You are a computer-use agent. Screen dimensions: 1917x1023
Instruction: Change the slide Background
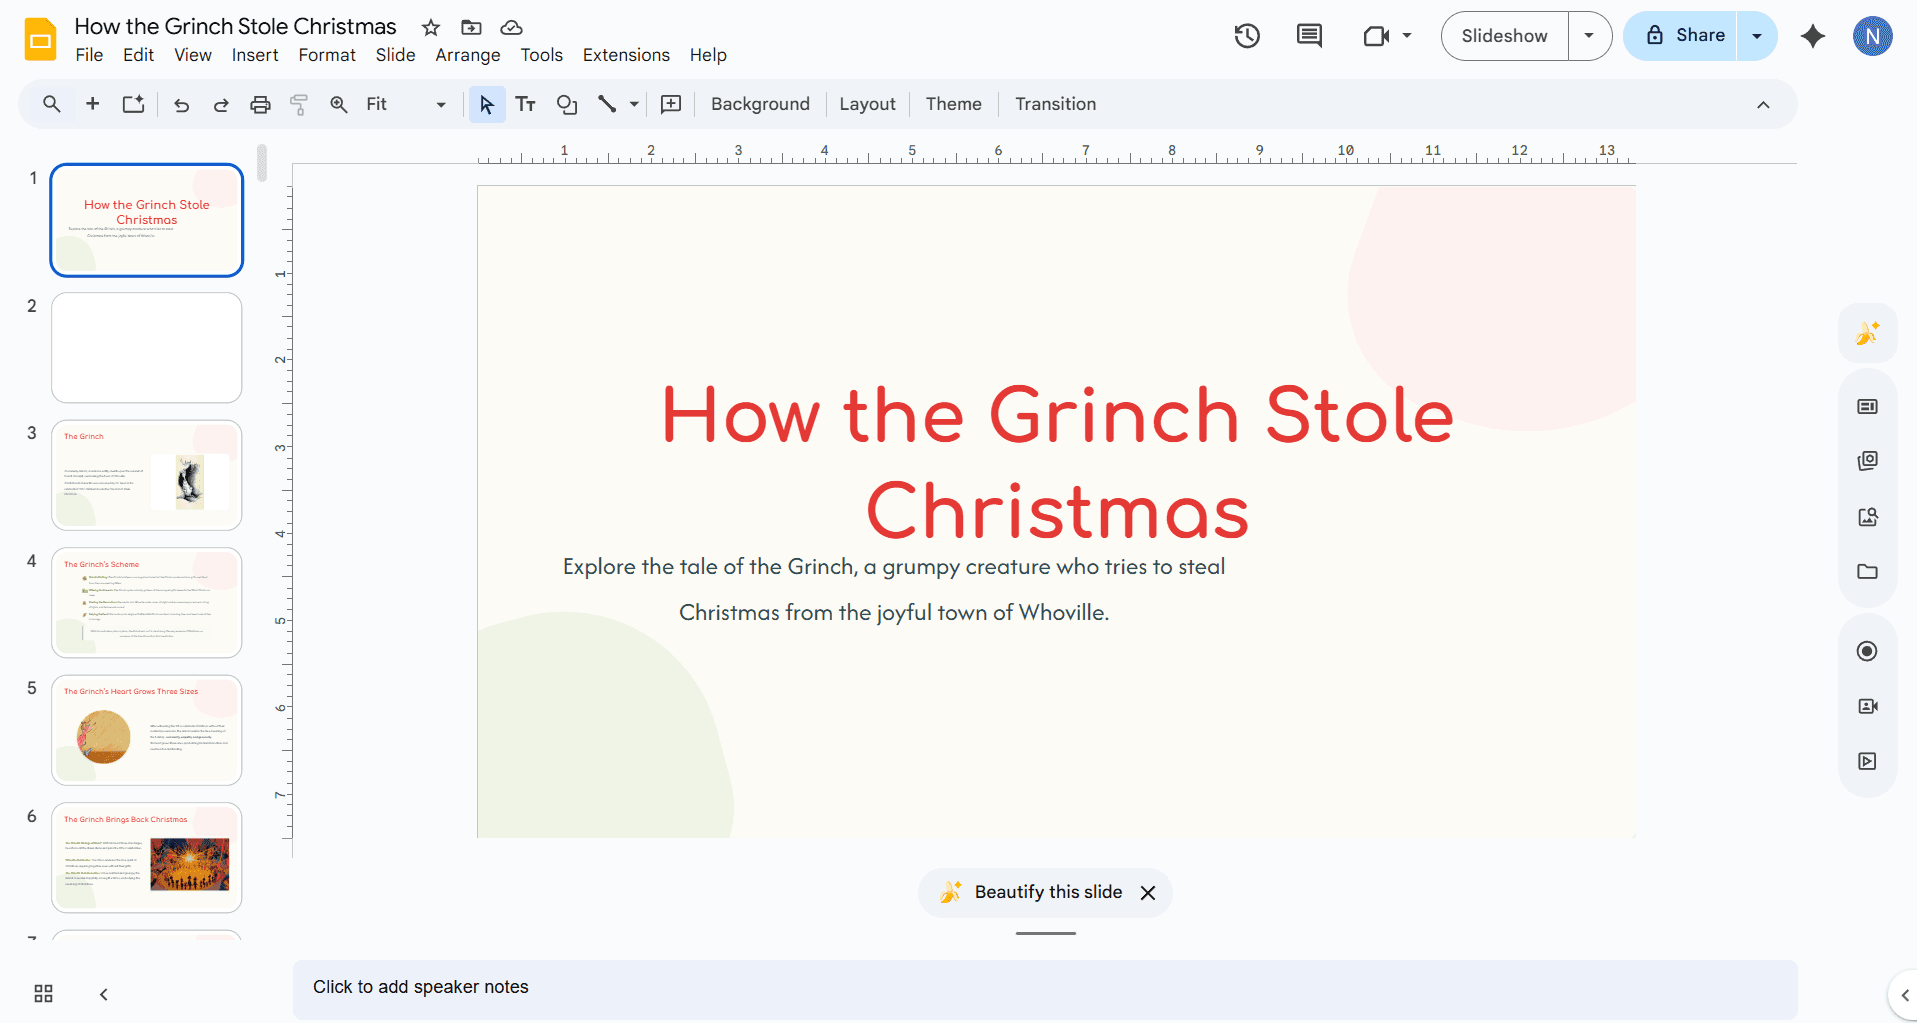point(760,104)
